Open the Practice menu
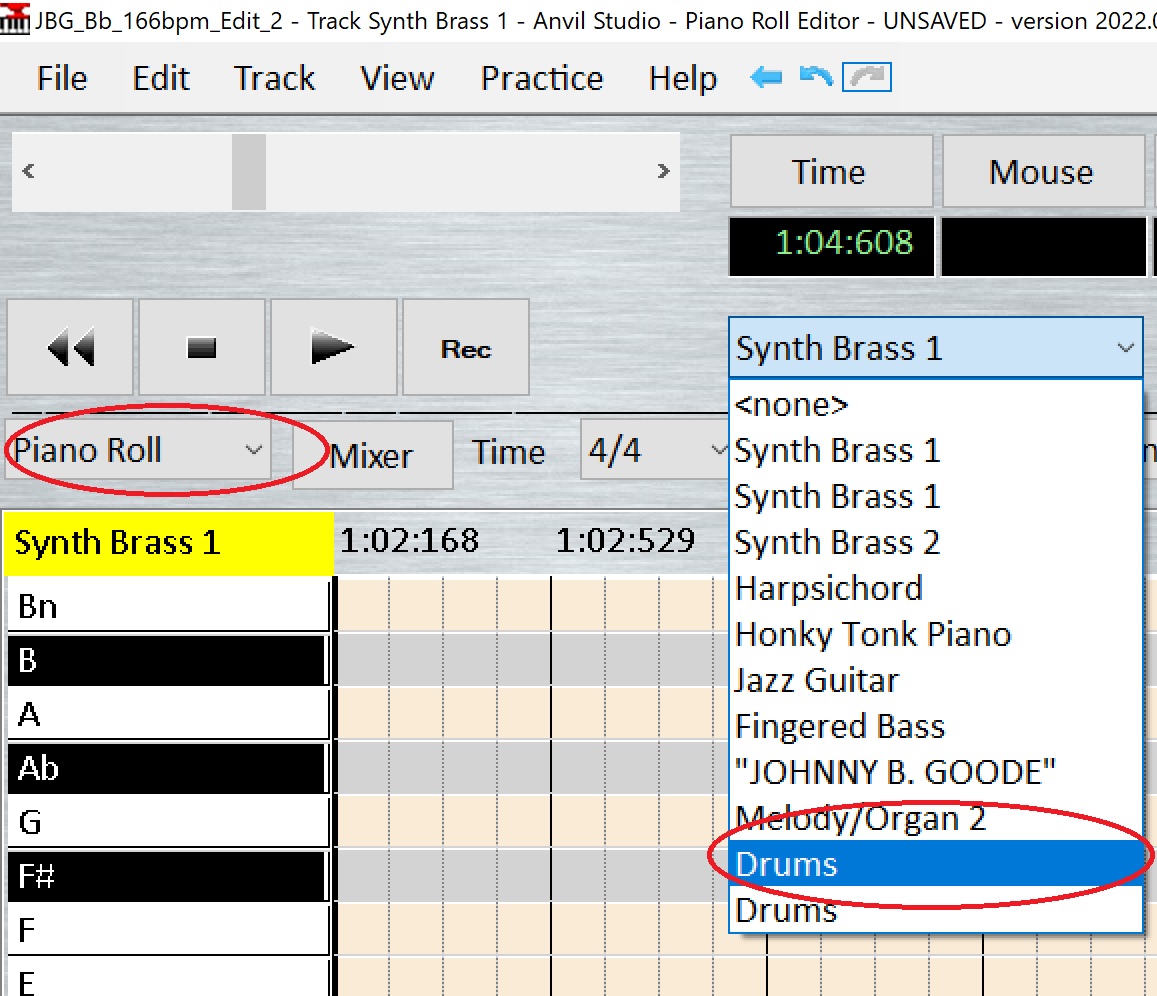Screen dimensions: 1157x996 (541, 78)
